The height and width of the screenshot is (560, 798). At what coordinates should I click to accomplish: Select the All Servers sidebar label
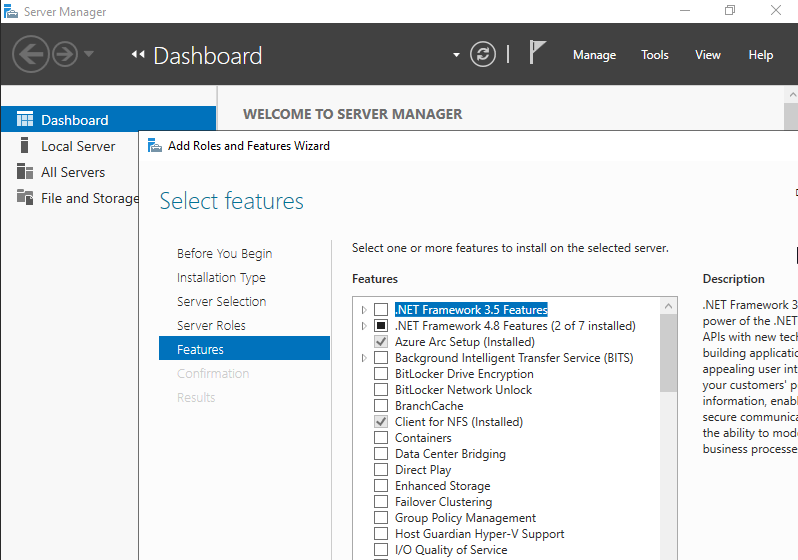pyautogui.click(x=73, y=172)
